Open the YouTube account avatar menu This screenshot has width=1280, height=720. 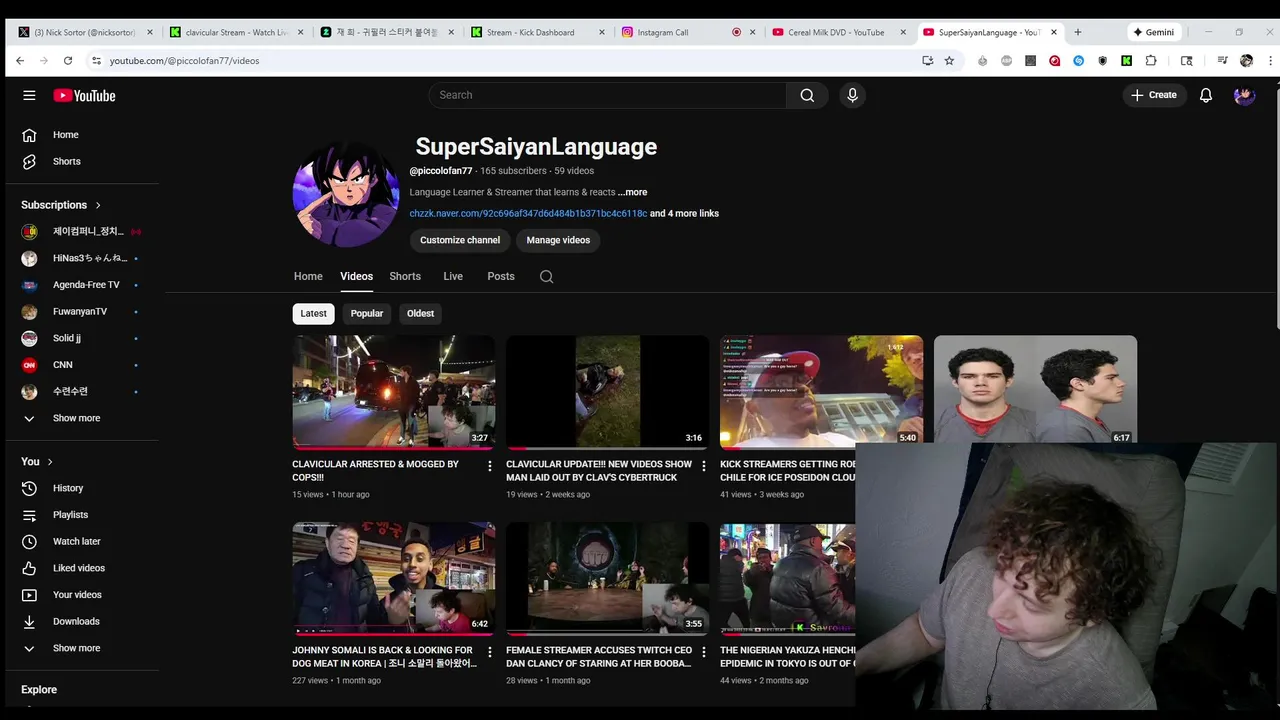click(x=1244, y=95)
